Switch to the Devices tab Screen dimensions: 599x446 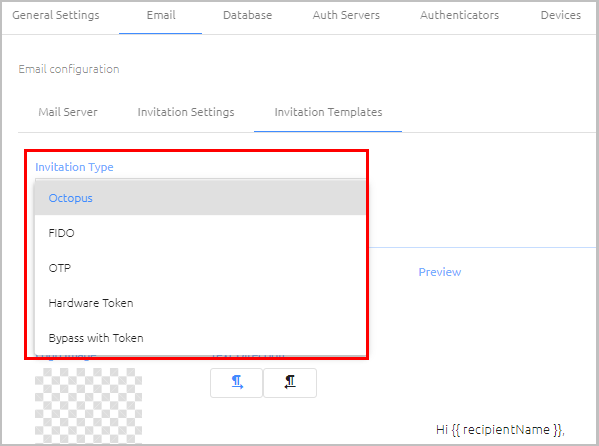pos(560,15)
